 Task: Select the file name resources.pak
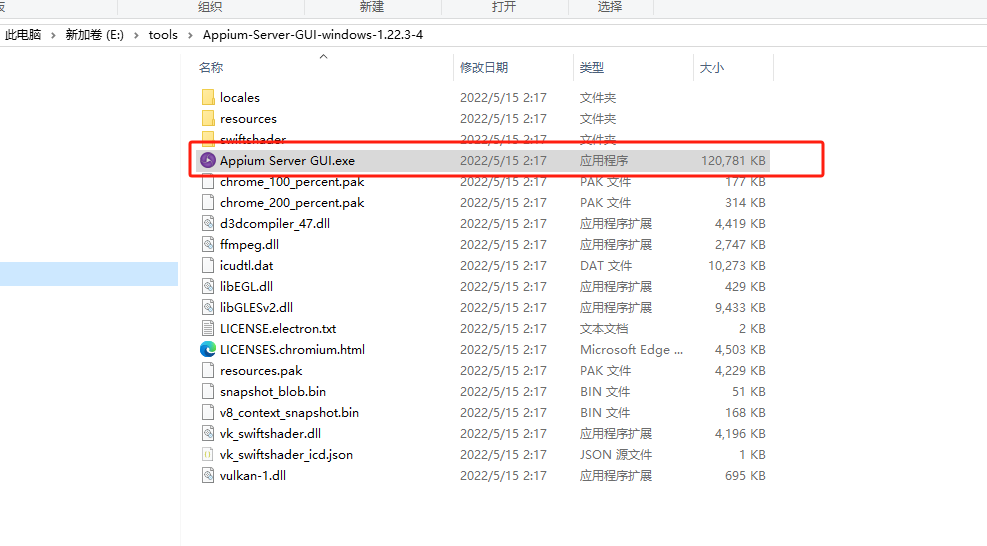click(x=261, y=370)
